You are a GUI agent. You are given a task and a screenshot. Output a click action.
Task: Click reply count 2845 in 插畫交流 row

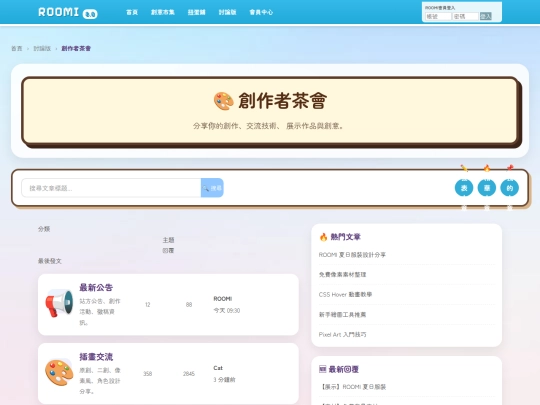click(x=189, y=374)
